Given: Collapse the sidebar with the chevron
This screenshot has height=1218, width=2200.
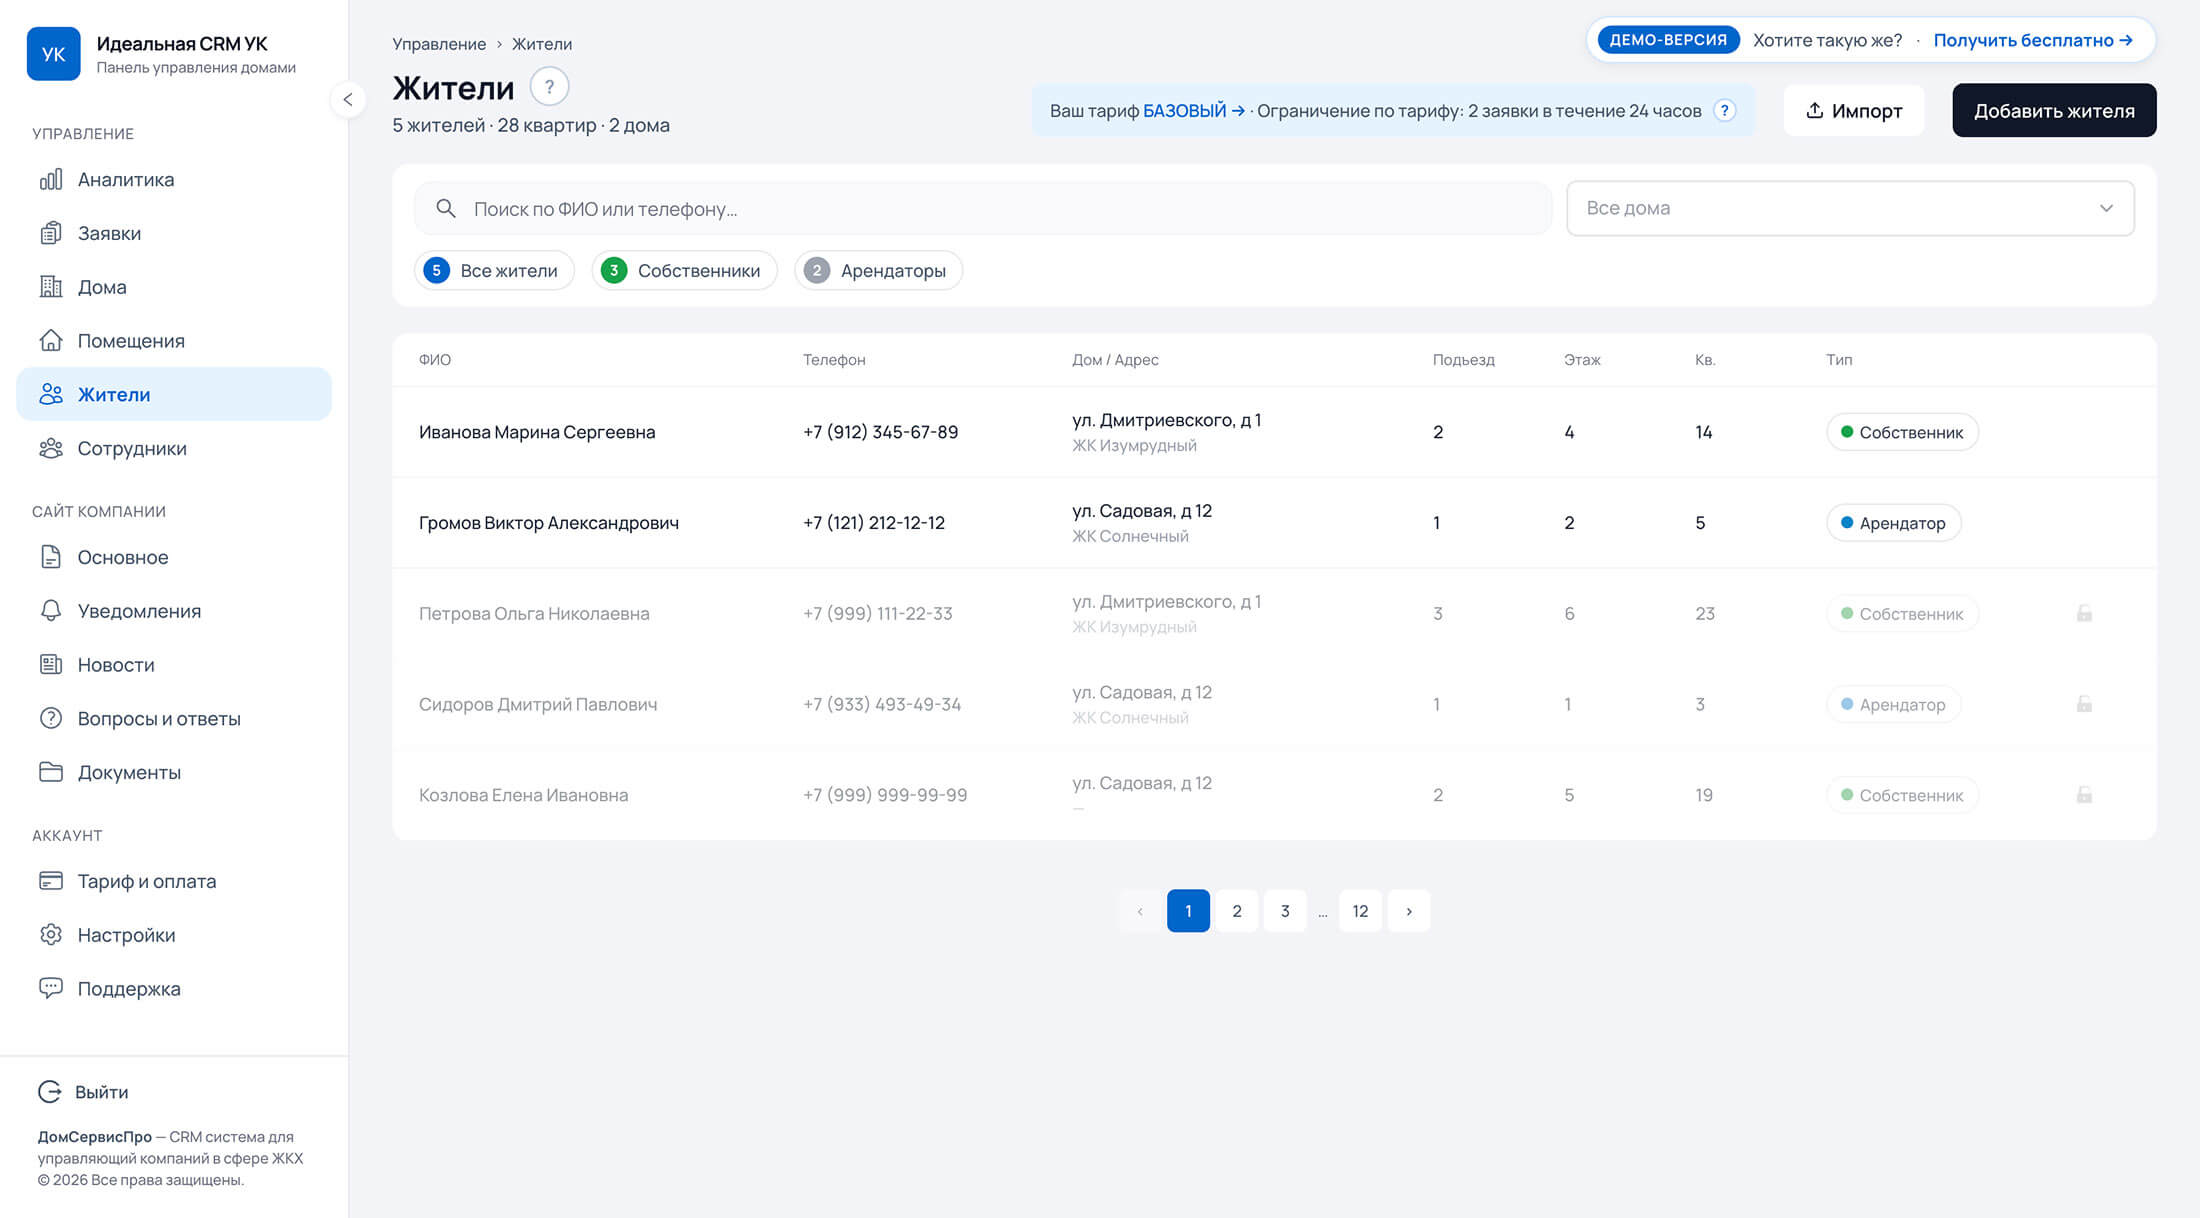Looking at the screenshot, I should pyautogui.click(x=348, y=99).
